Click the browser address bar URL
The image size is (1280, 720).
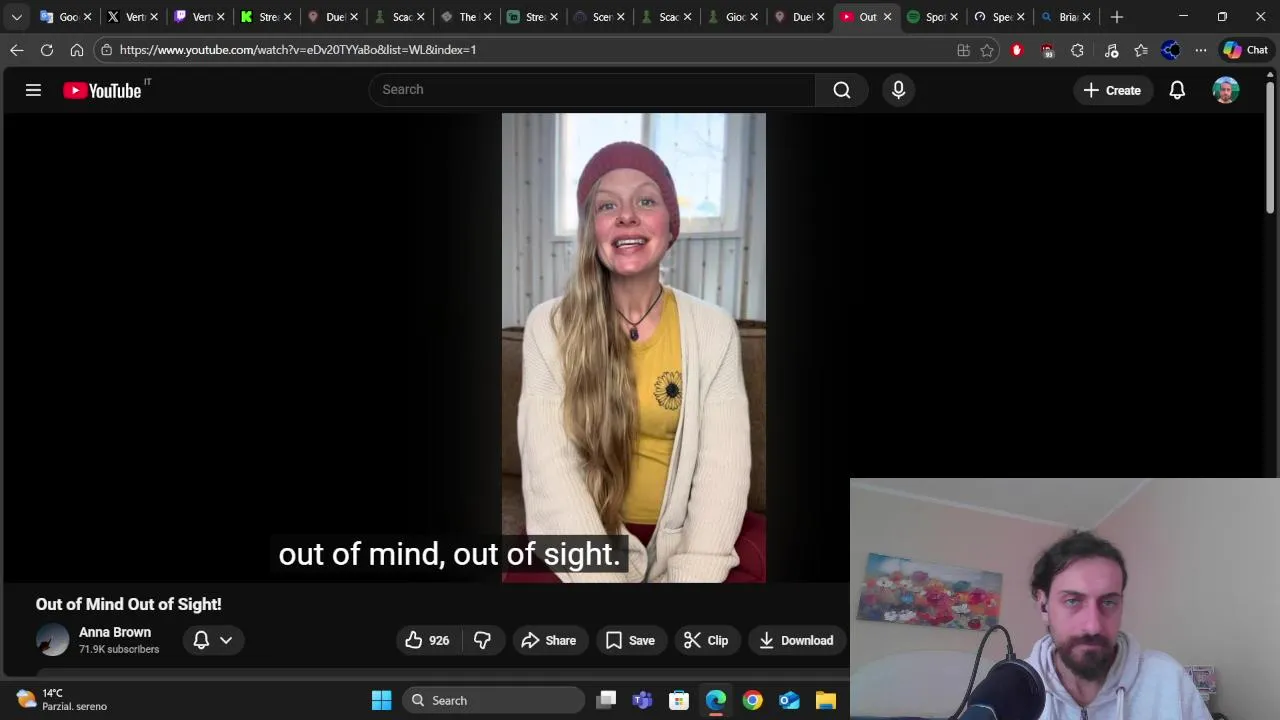point(298,50)
